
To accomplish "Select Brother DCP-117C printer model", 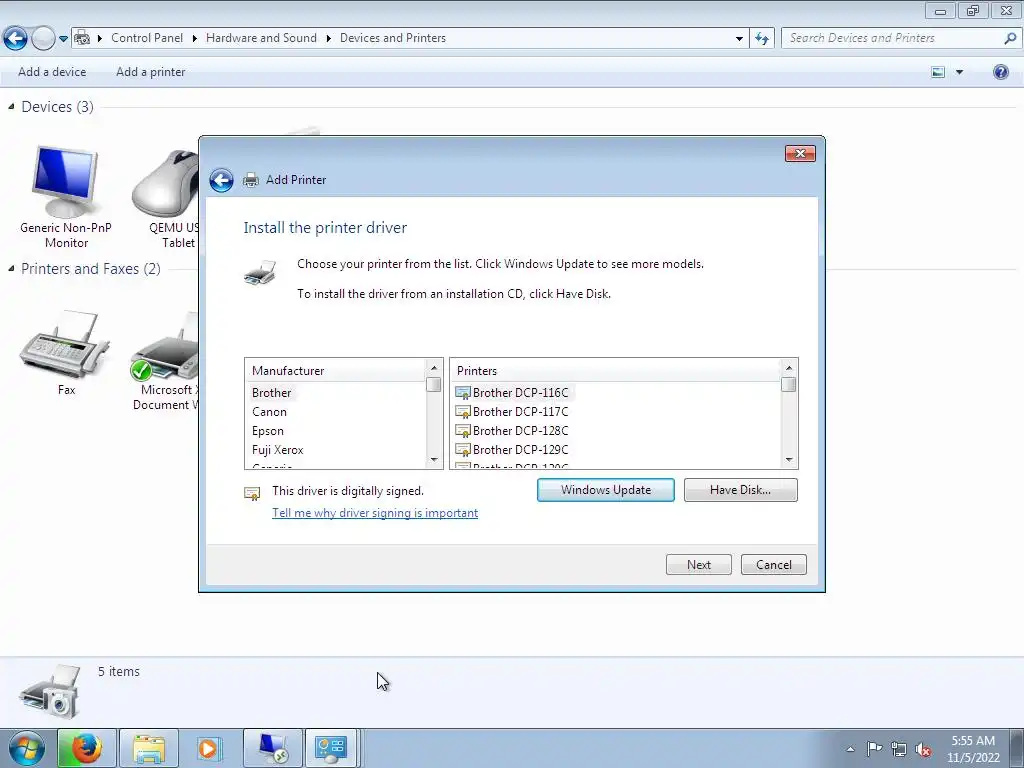I will click(520, 412).
